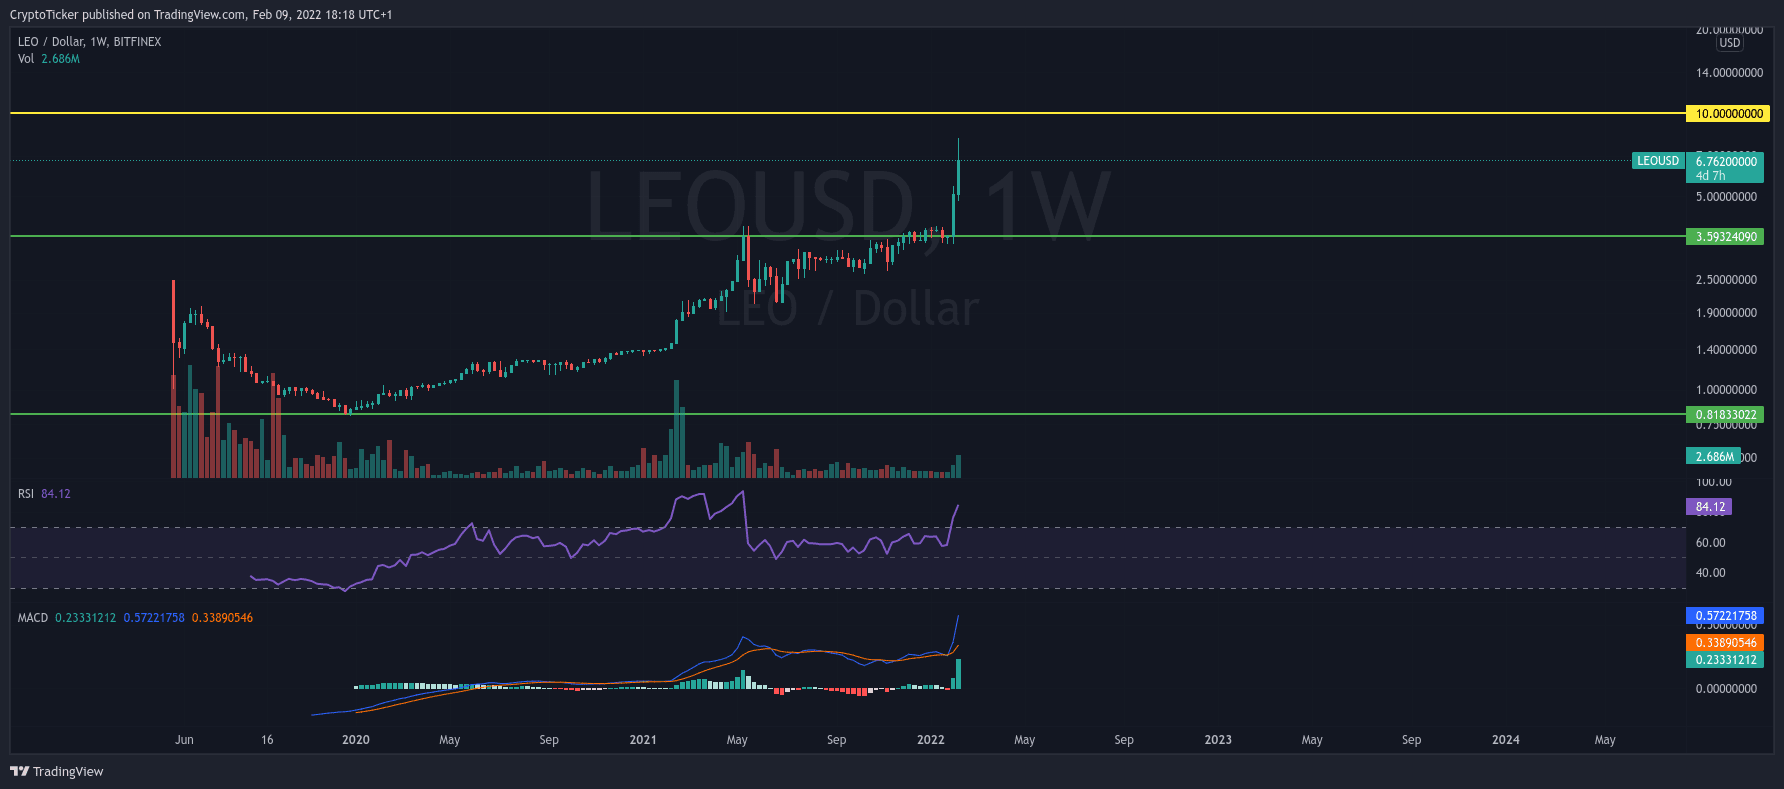Click the TradingView logo icon
This screenshot has width=1784, height=789.
click(19, 771)
